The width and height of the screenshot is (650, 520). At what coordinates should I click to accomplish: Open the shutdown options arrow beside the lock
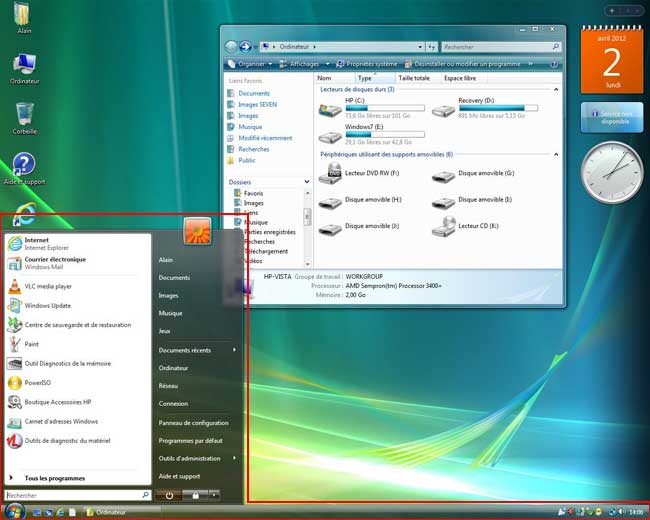[x=214, y=495]
